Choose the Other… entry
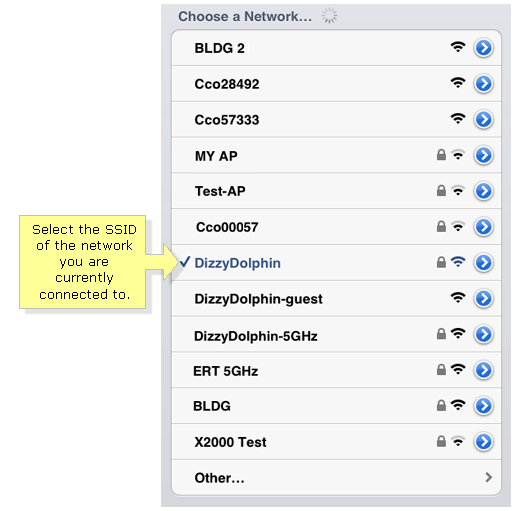This screenshot has width=515, height=511. pyautogui.click(x=336, y=478)
